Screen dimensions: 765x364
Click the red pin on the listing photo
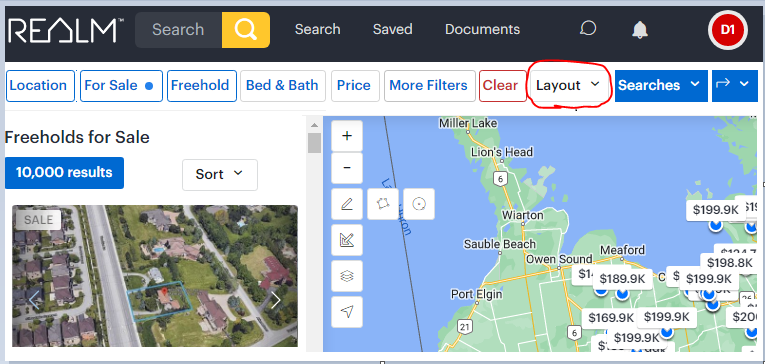(164, 293)
